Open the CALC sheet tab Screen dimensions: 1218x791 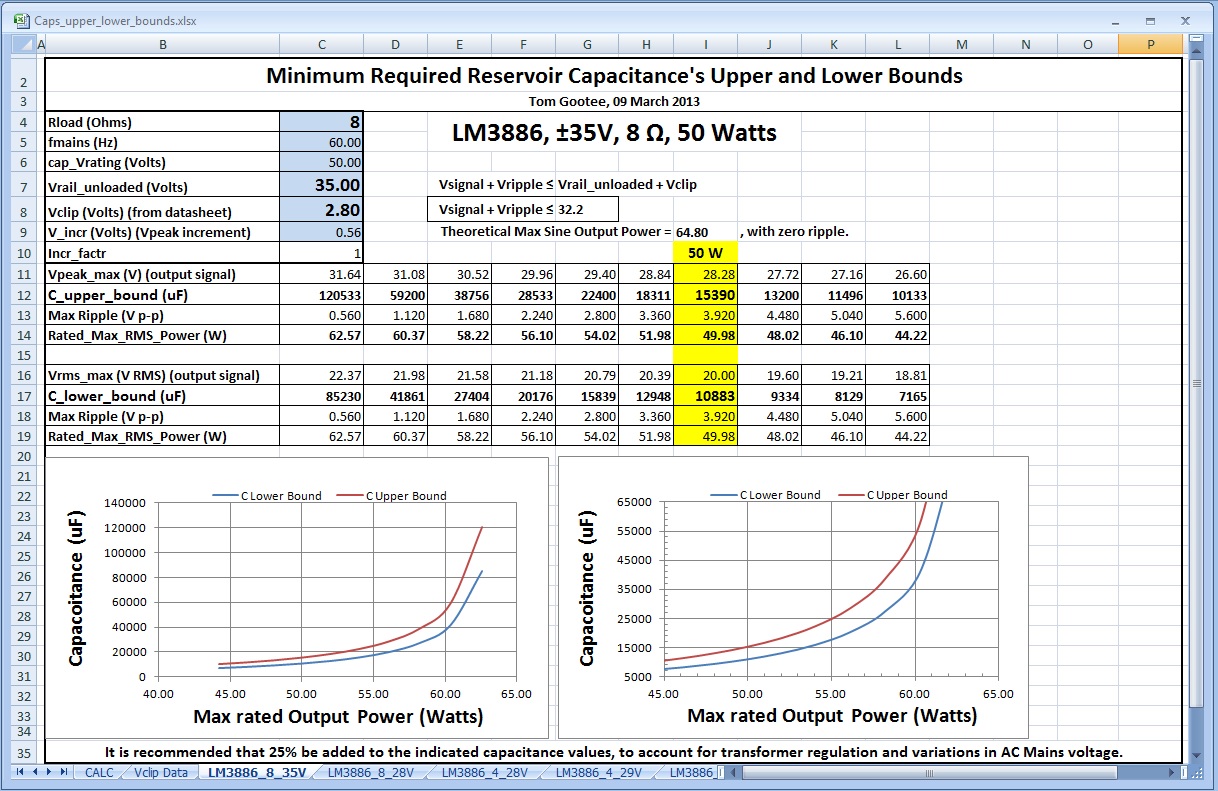point(98,772)
